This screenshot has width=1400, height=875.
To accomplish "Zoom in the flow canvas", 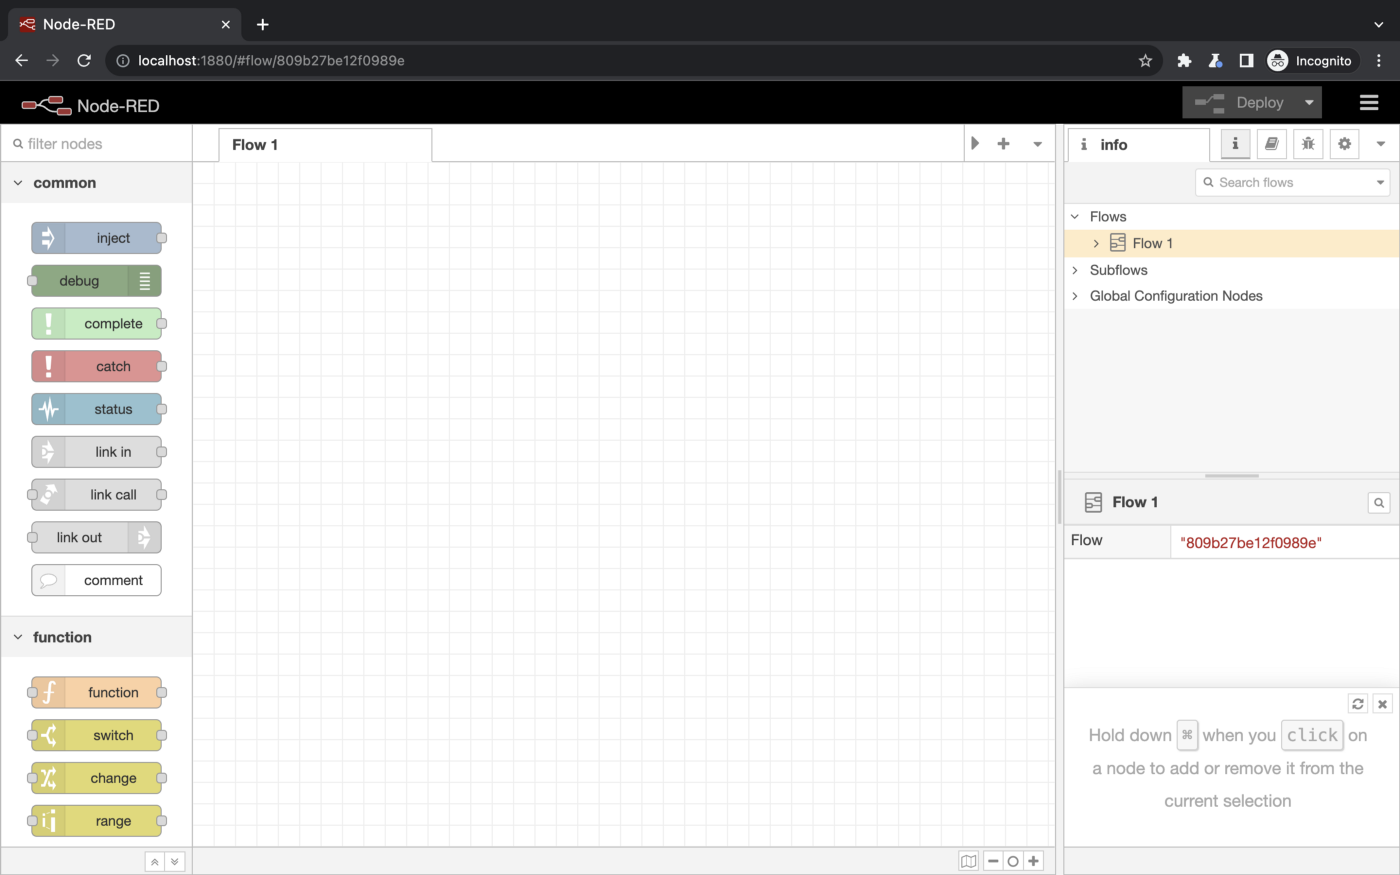I will (x=1033, y=861).
